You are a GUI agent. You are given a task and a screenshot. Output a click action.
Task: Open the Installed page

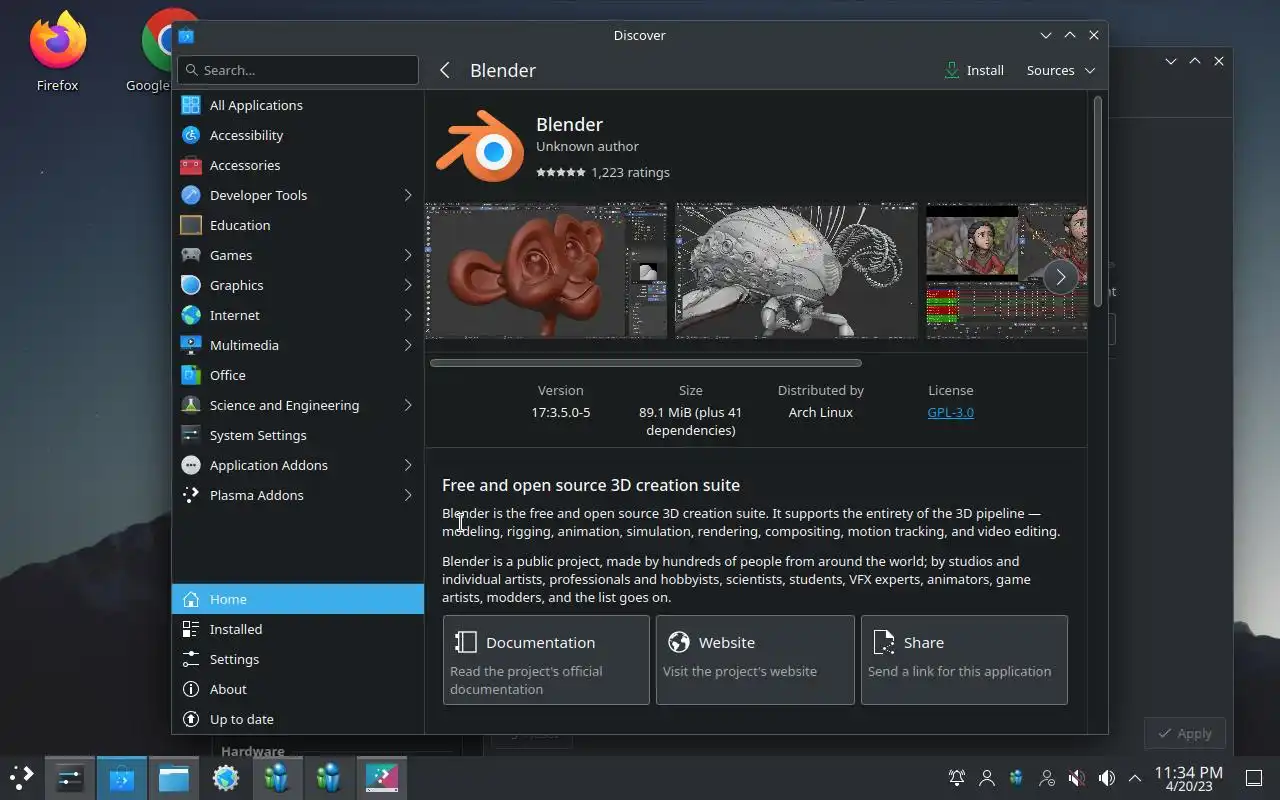(x=298, y=629)
